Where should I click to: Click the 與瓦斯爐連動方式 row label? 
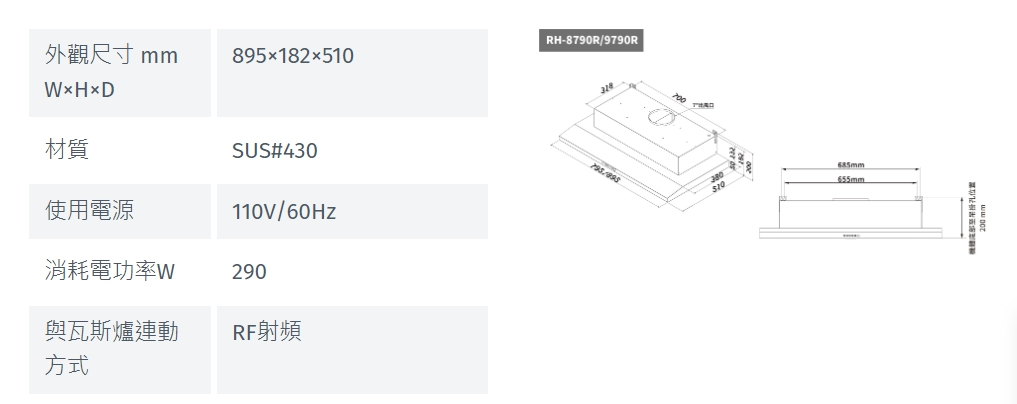(x=111, y=349)
